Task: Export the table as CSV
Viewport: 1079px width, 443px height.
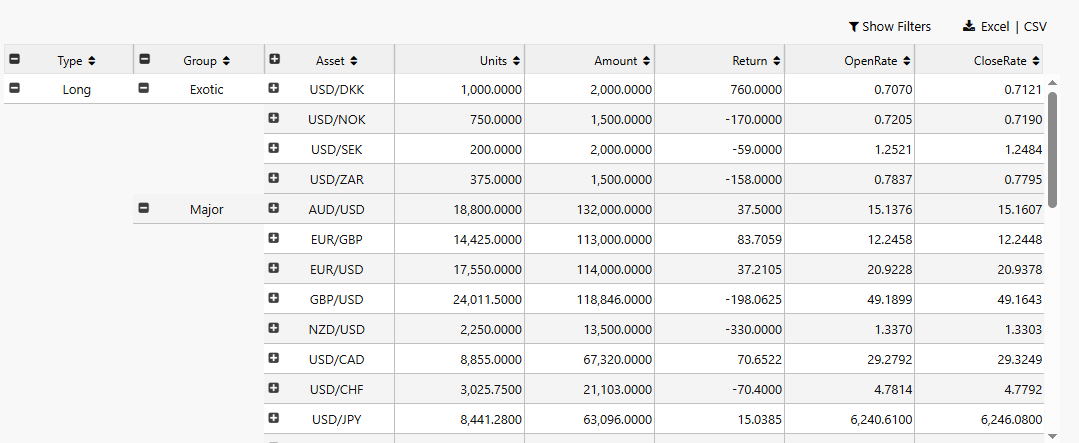Action: click(x=1035, y=27)
